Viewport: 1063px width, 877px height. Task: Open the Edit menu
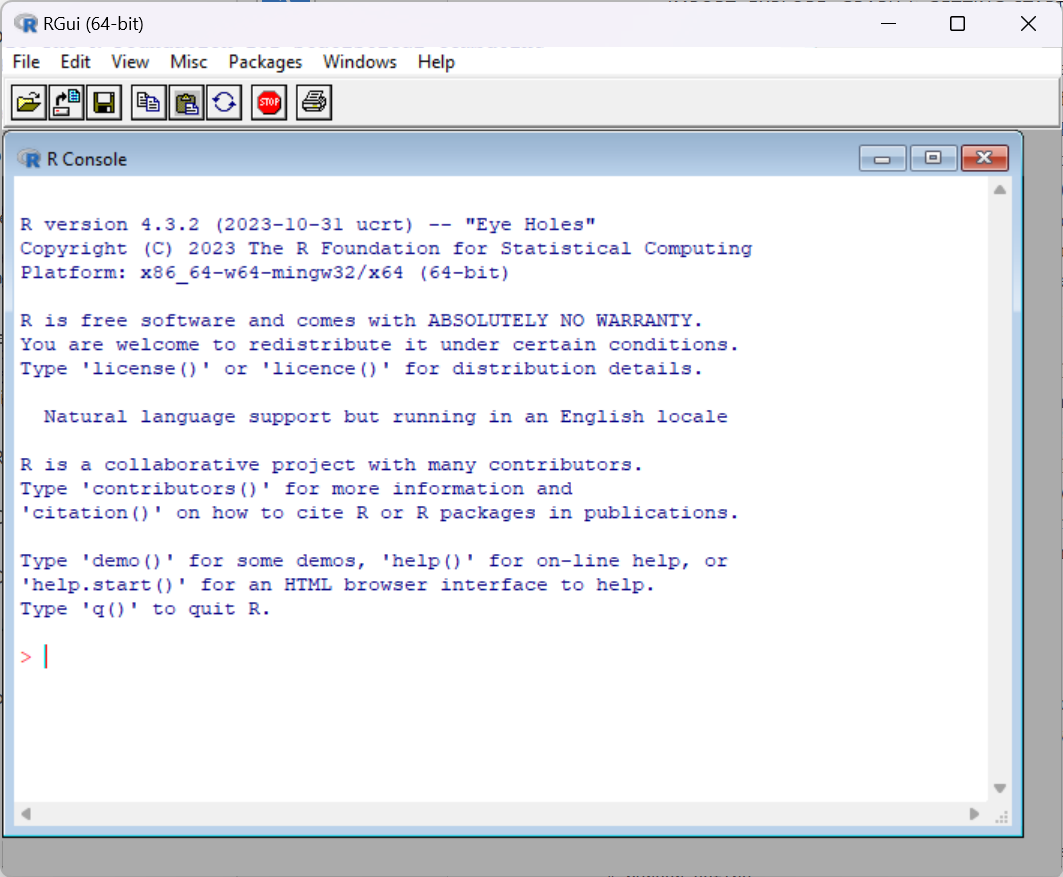pos(75,62)
